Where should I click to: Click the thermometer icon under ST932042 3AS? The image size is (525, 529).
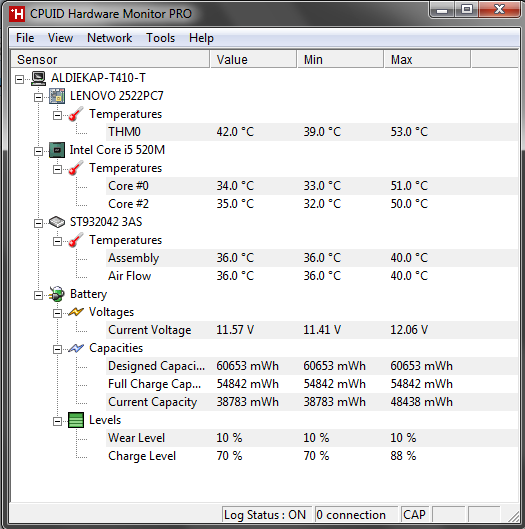click(76, 240)
